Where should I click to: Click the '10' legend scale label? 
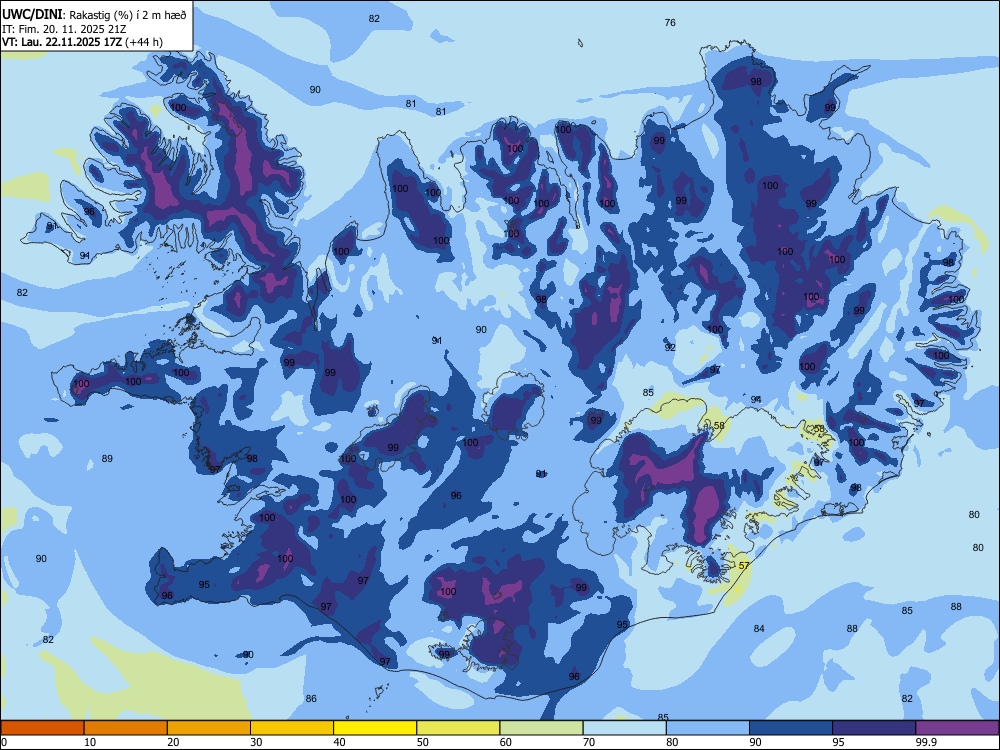coord(90,742)
